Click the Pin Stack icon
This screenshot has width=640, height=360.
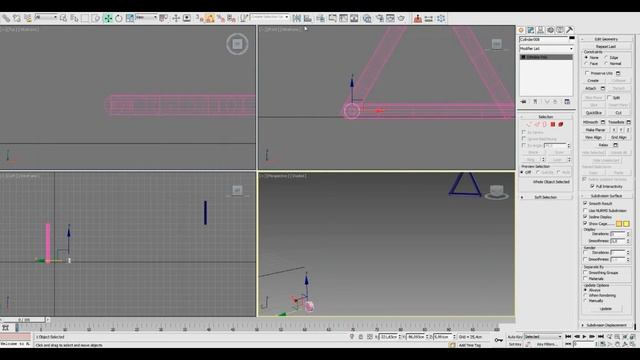pos(524,102)
